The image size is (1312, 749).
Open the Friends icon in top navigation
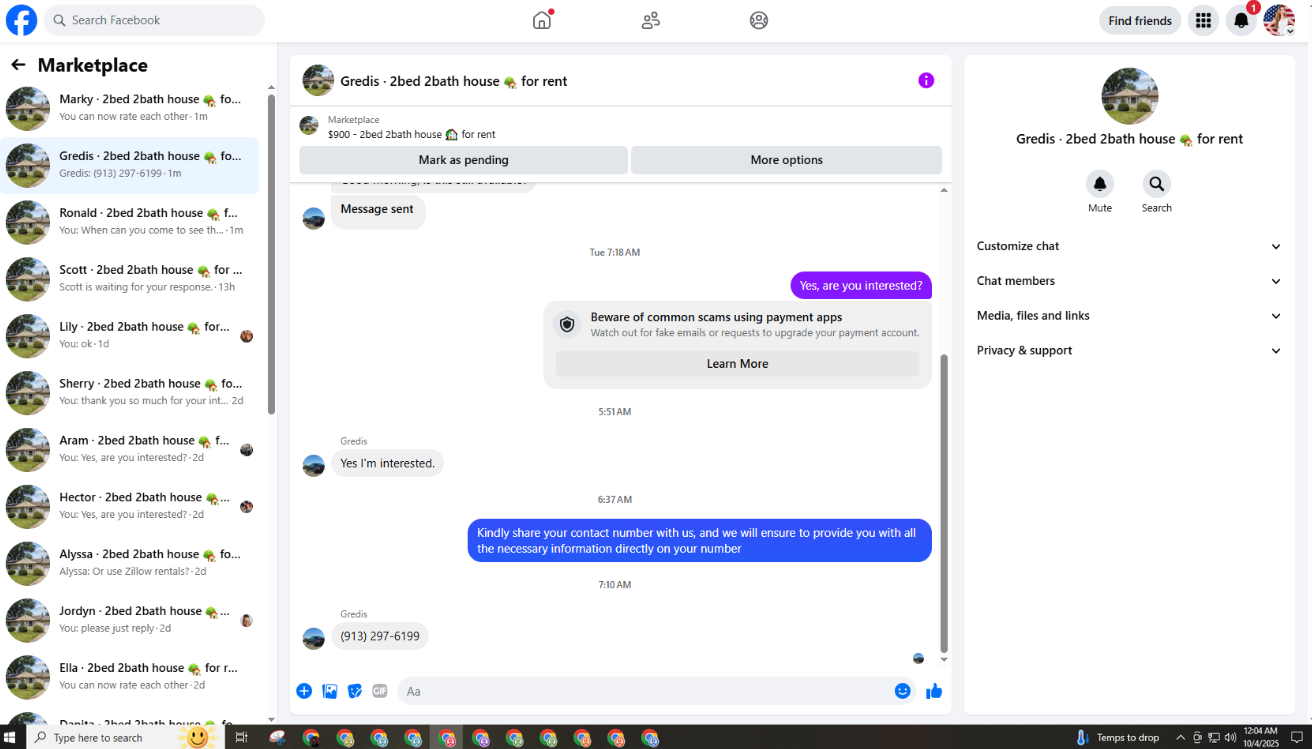tap(651, 20)
